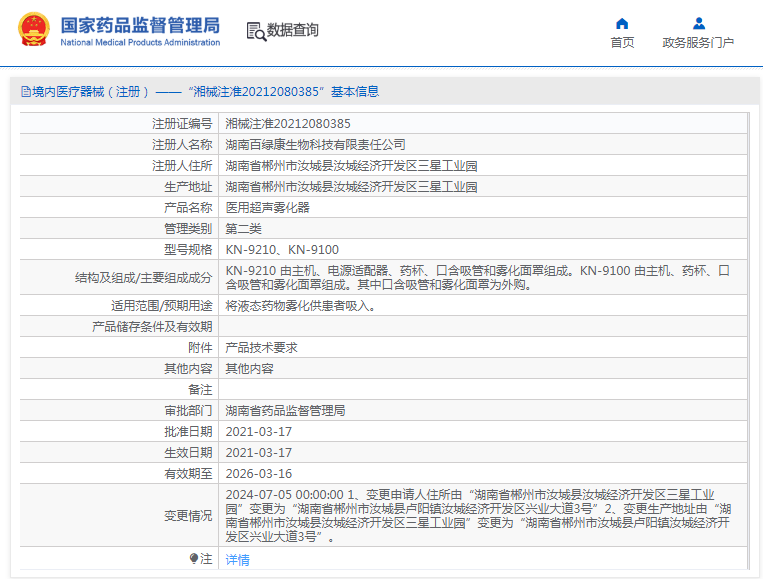The width and height of the screenshot is (763, 579).
Task: Select product name 医用超声雾化器
Action: coord(267,207)
